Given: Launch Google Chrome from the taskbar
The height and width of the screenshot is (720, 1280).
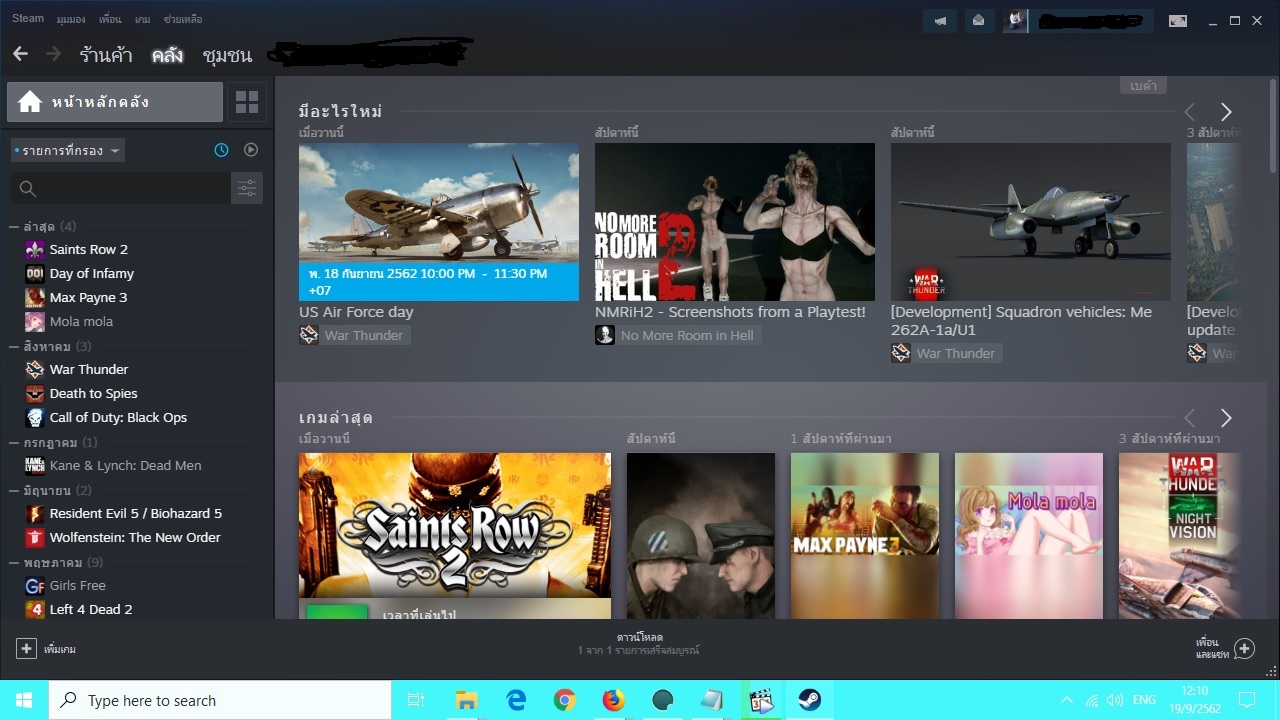Looking at the screenshot, I should point(565,700).
